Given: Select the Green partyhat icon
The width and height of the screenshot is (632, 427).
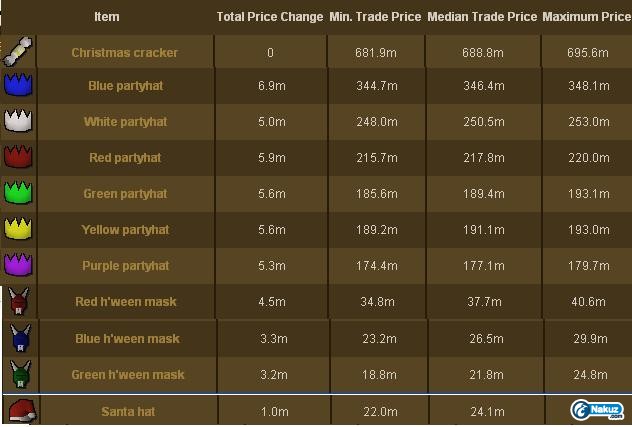Looking at the screenshot, I should tap(18, 193).
